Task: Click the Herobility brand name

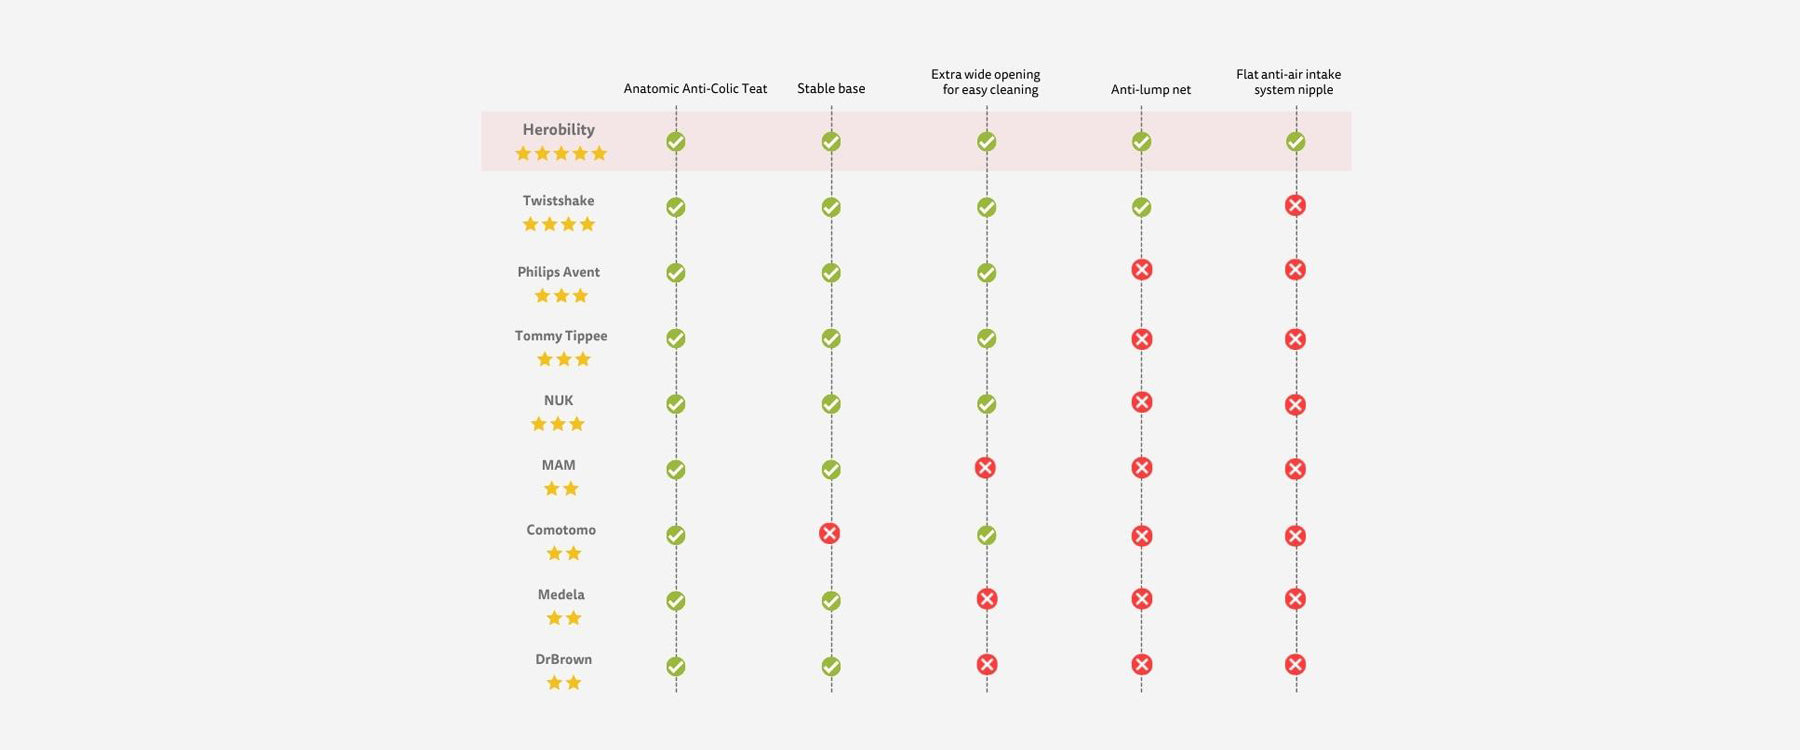Action: (x=558, y=130)
